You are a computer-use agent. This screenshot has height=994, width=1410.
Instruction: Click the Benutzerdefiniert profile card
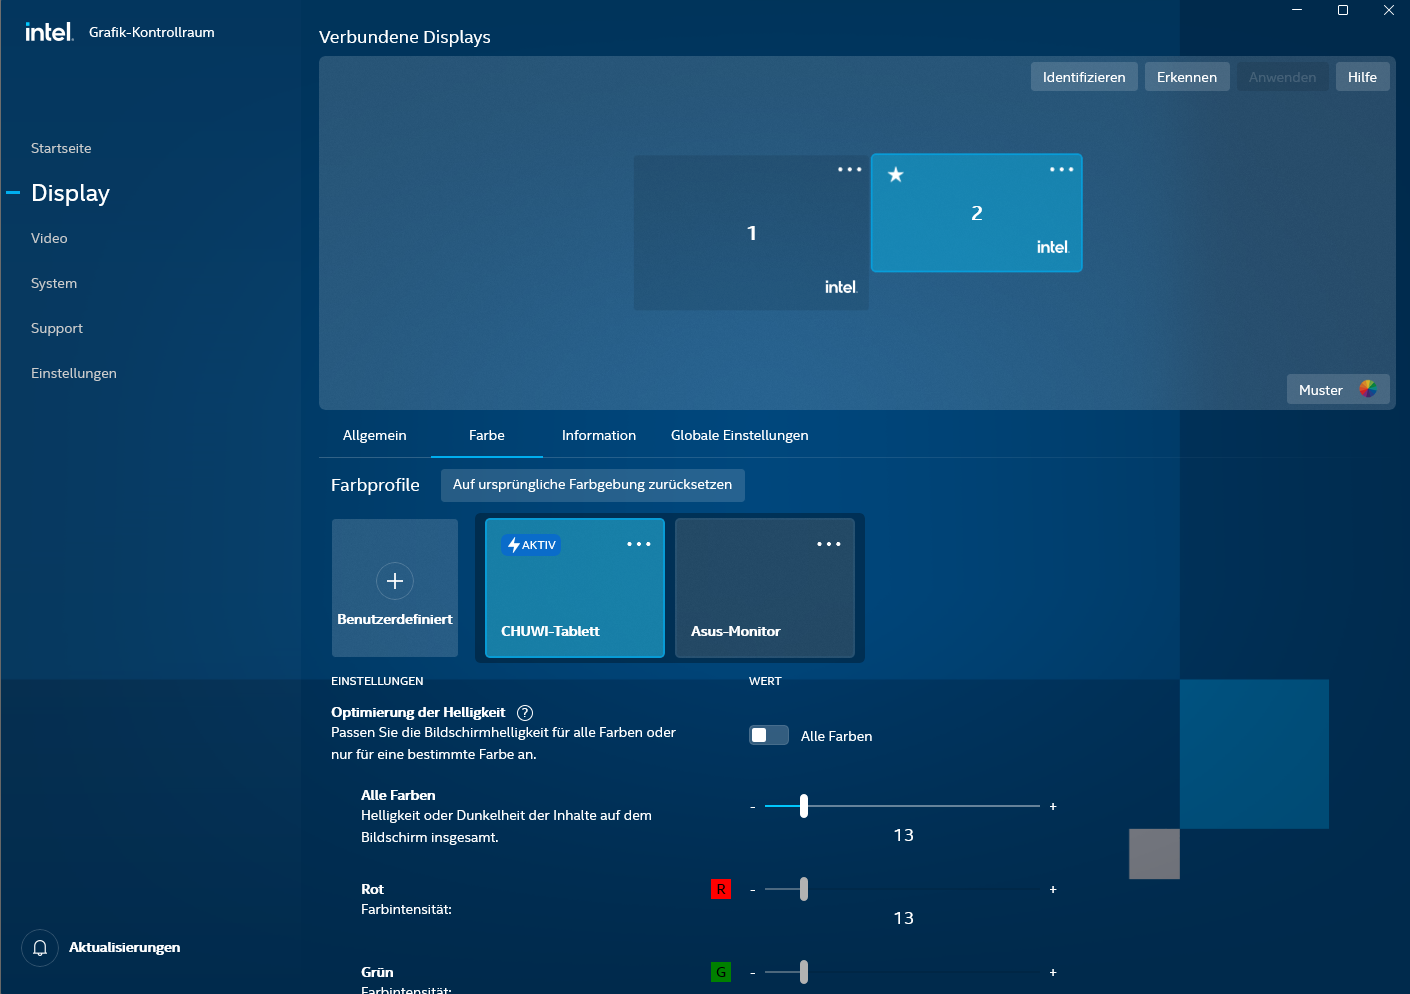pos(395,588)
